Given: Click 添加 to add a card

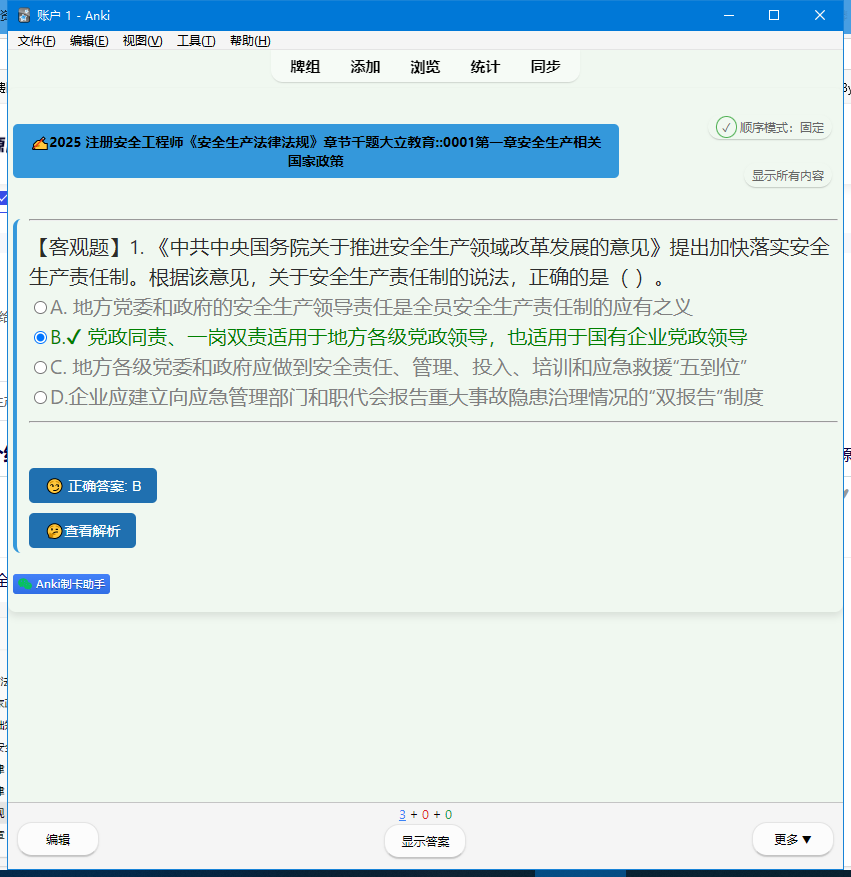Looking at the screenshot, I should point(365,67).
